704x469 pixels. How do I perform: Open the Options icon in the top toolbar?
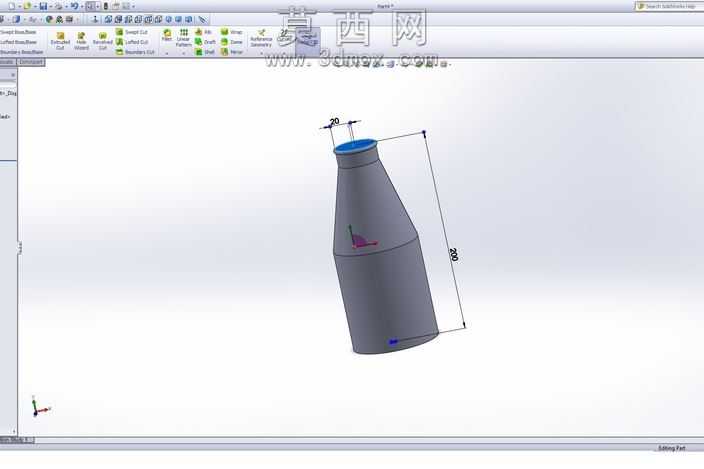(x=126, y=6)
